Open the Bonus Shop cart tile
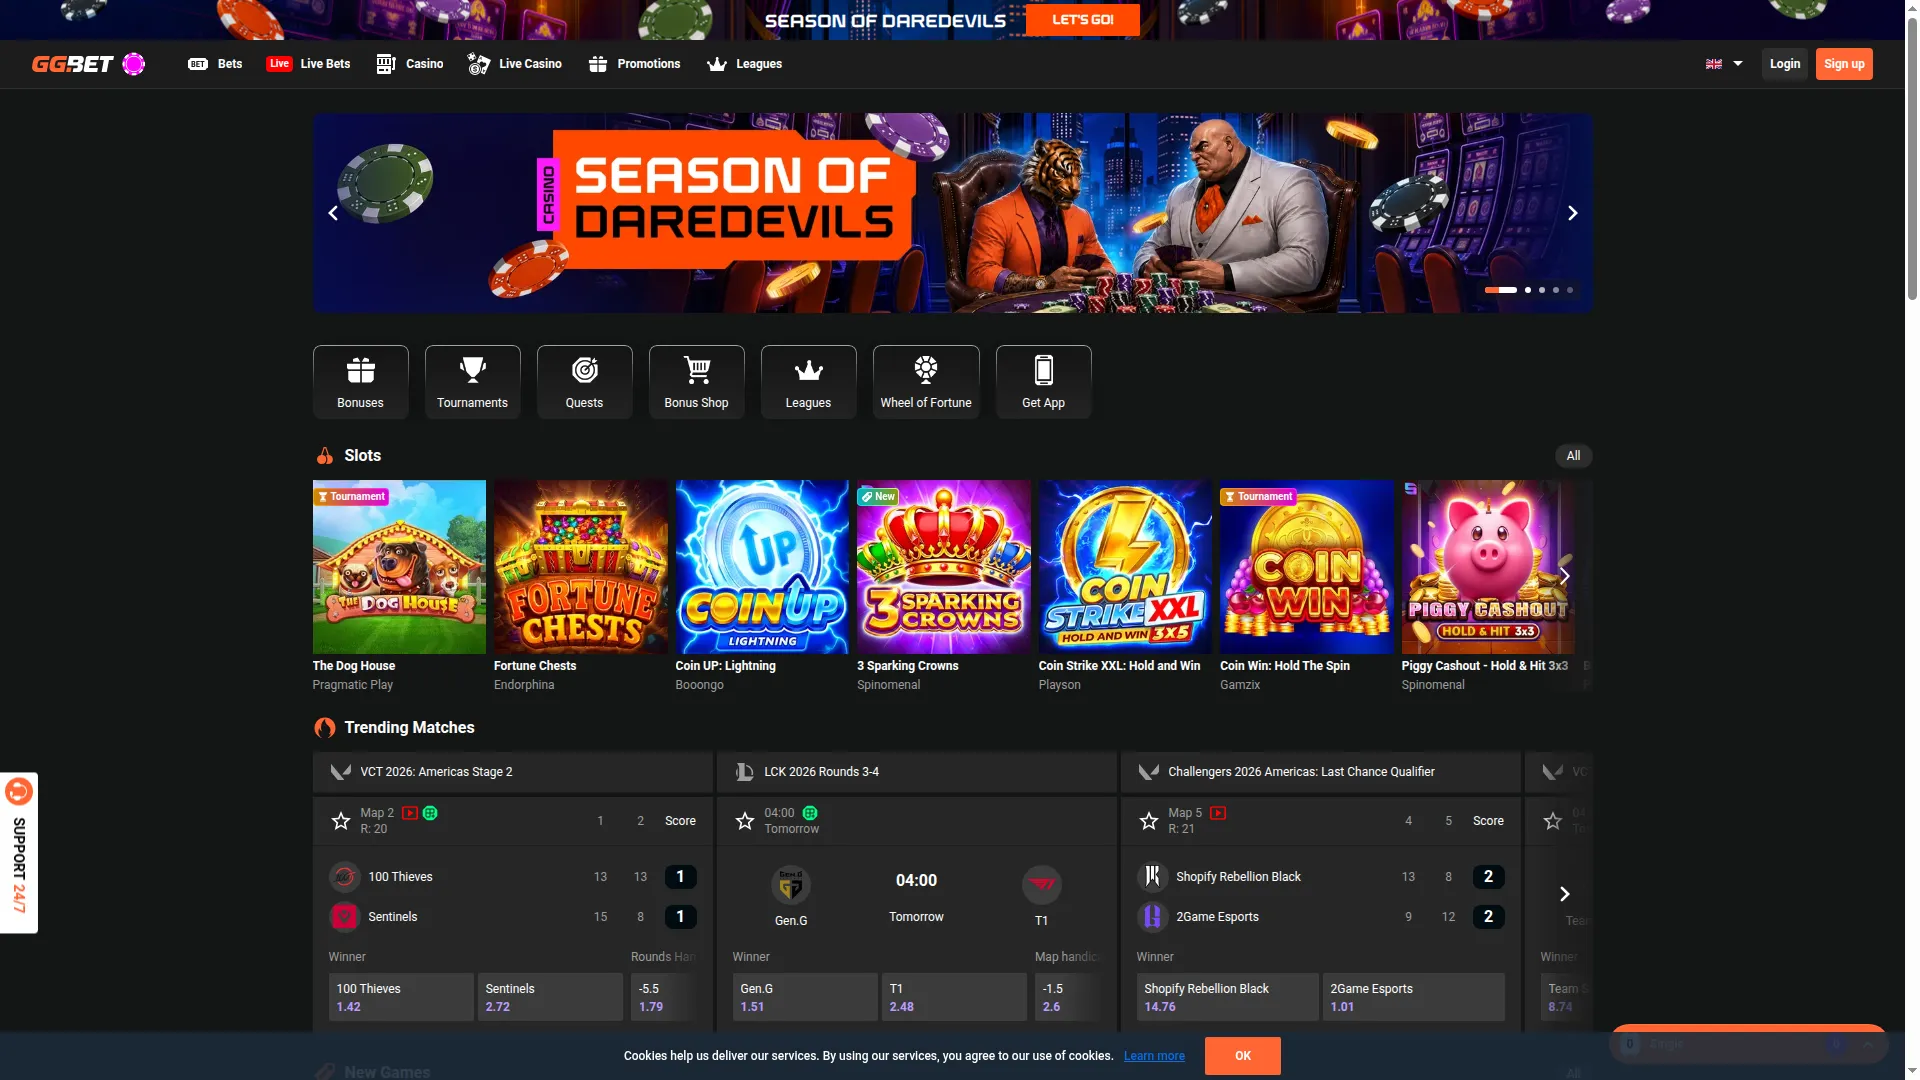This screenshot has height=1080, width=1920. 696,382
